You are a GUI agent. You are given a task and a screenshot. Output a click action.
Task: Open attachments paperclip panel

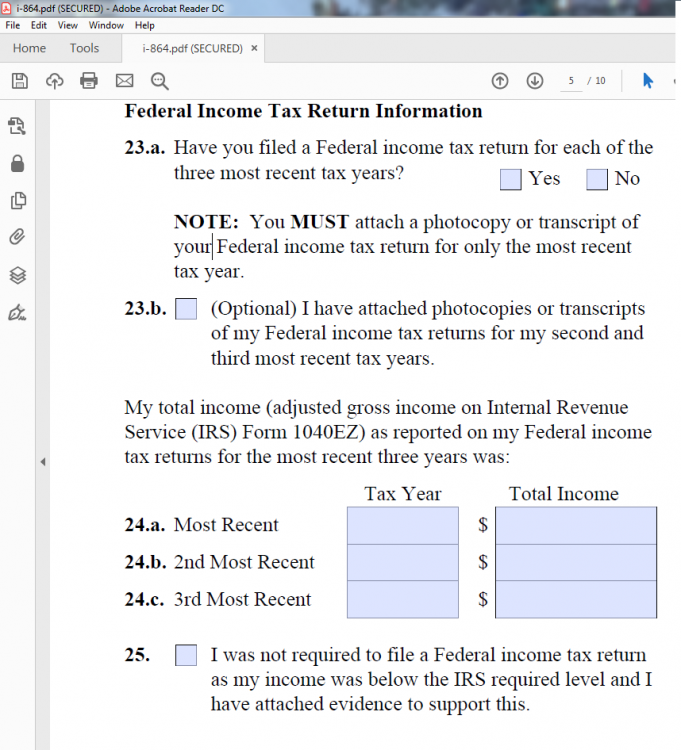click(x=17, y=237)
